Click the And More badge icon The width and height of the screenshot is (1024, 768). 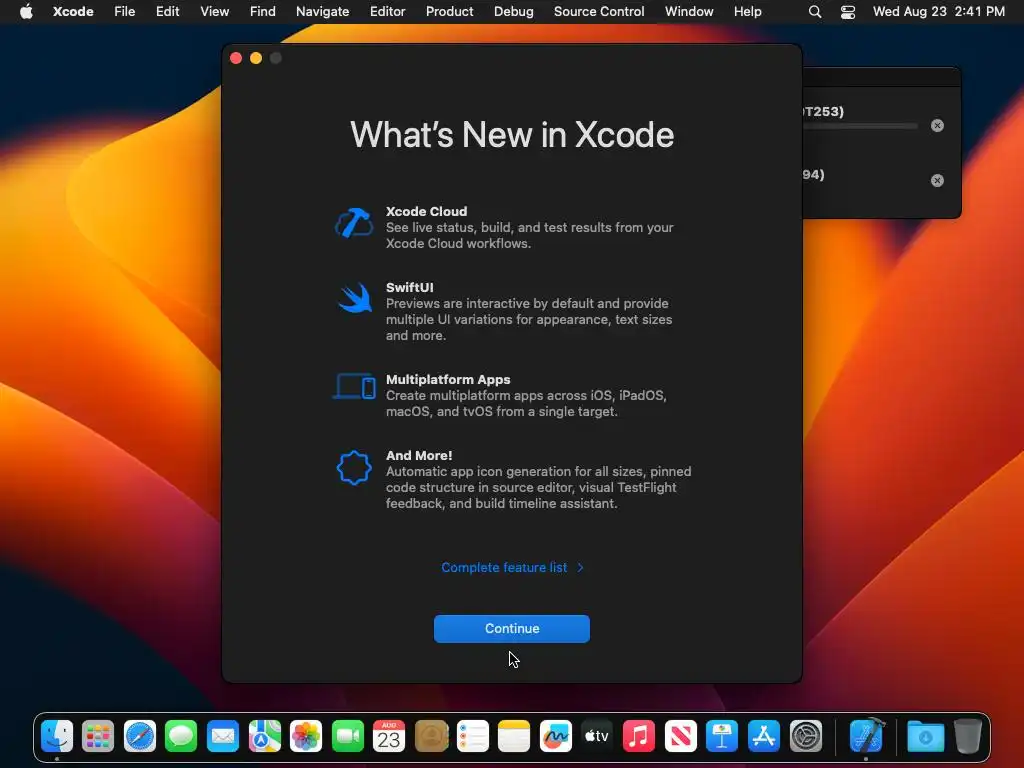(x=354, y=468)
